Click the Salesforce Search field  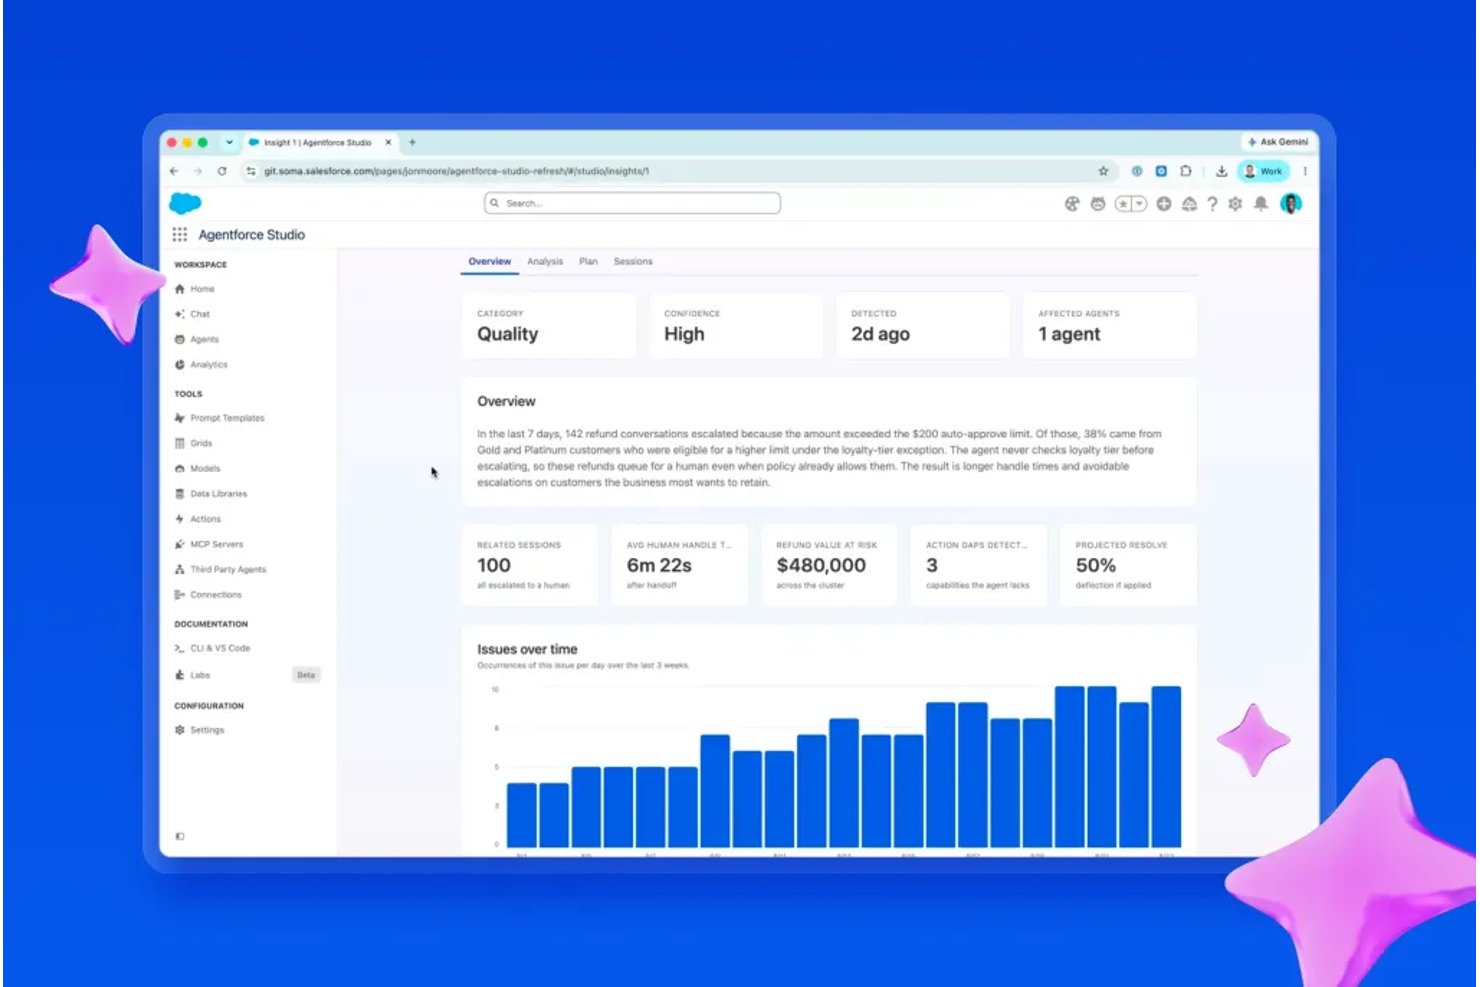632,203
